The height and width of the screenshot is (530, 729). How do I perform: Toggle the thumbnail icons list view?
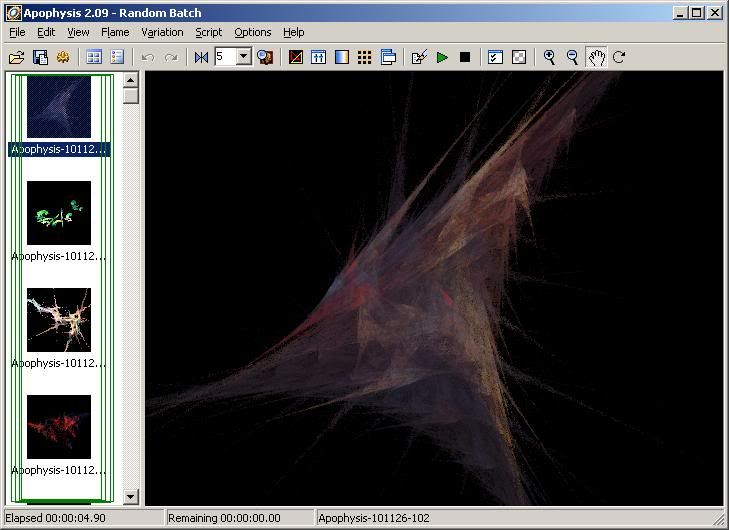[x=94, y=57]
